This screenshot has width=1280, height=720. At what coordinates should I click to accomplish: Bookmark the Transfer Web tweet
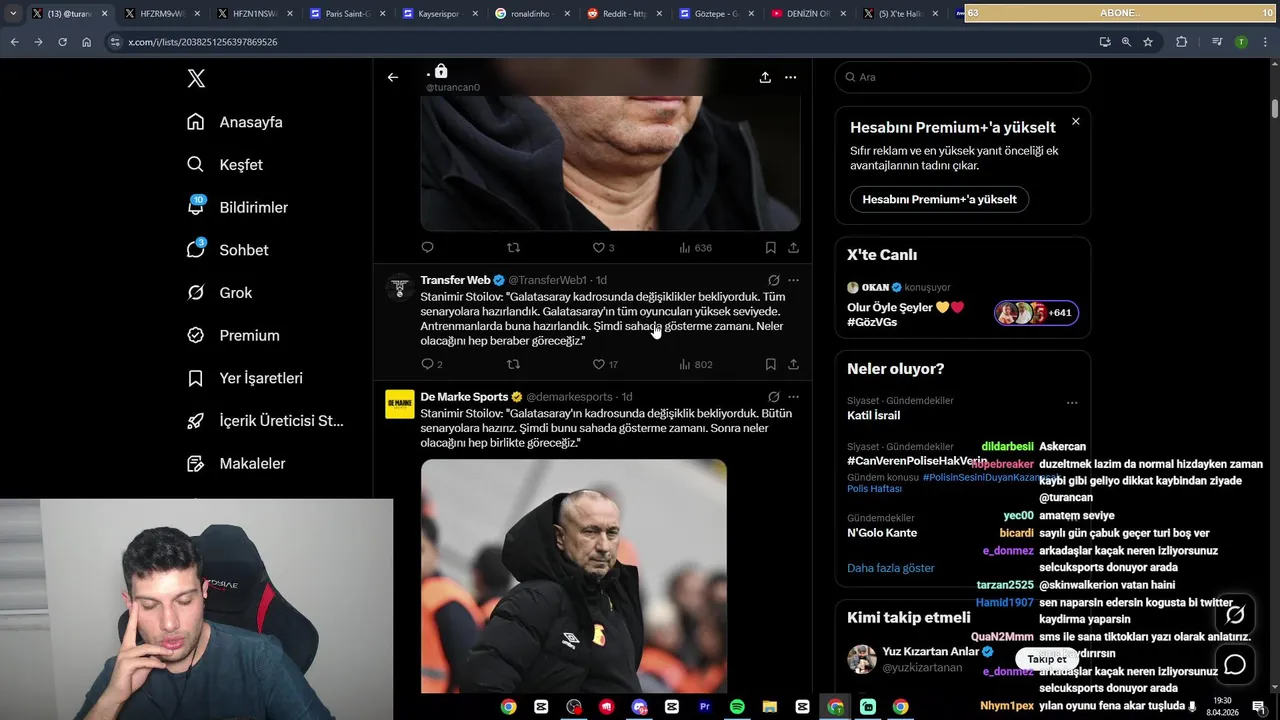click(771, 365)
